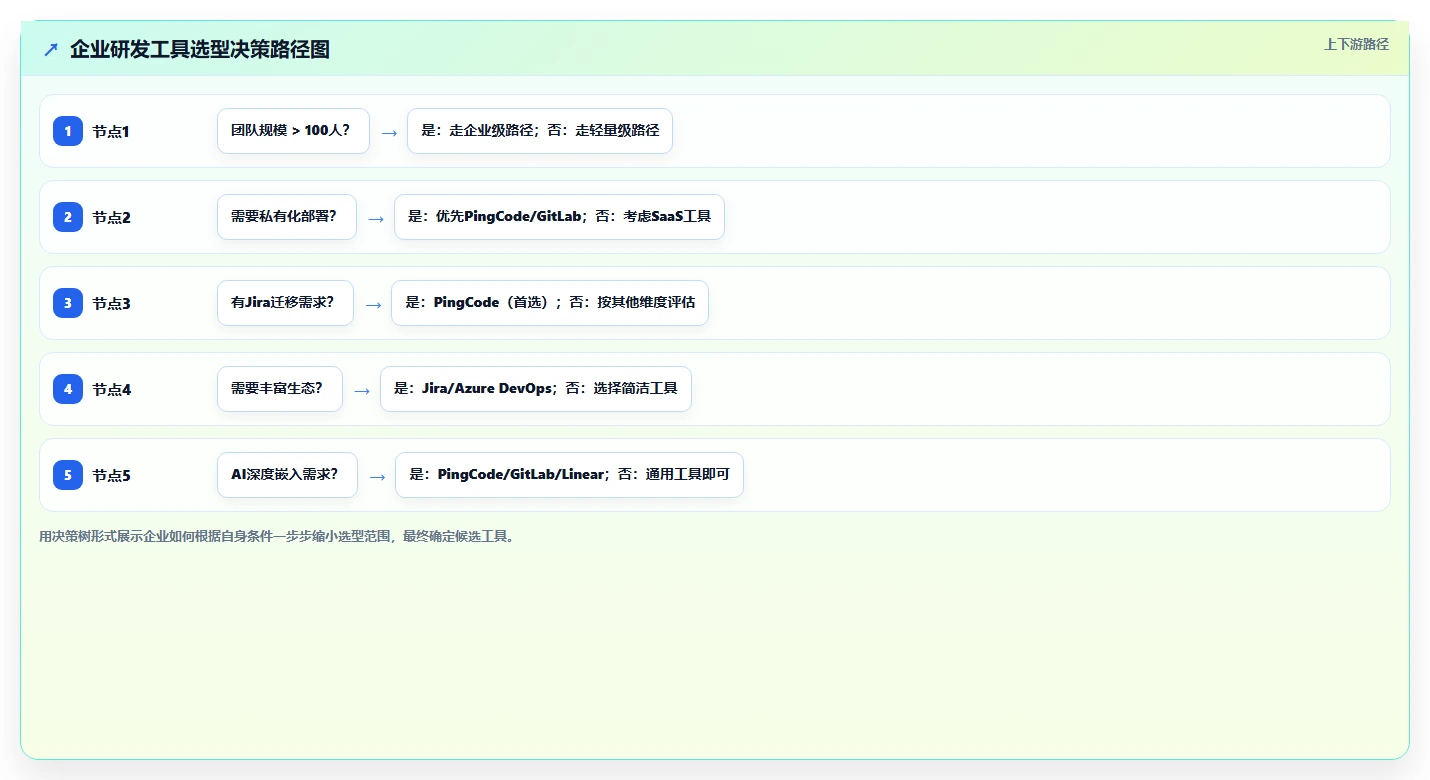Select the 团队规模 > 100人？ question box

point(293,131)
